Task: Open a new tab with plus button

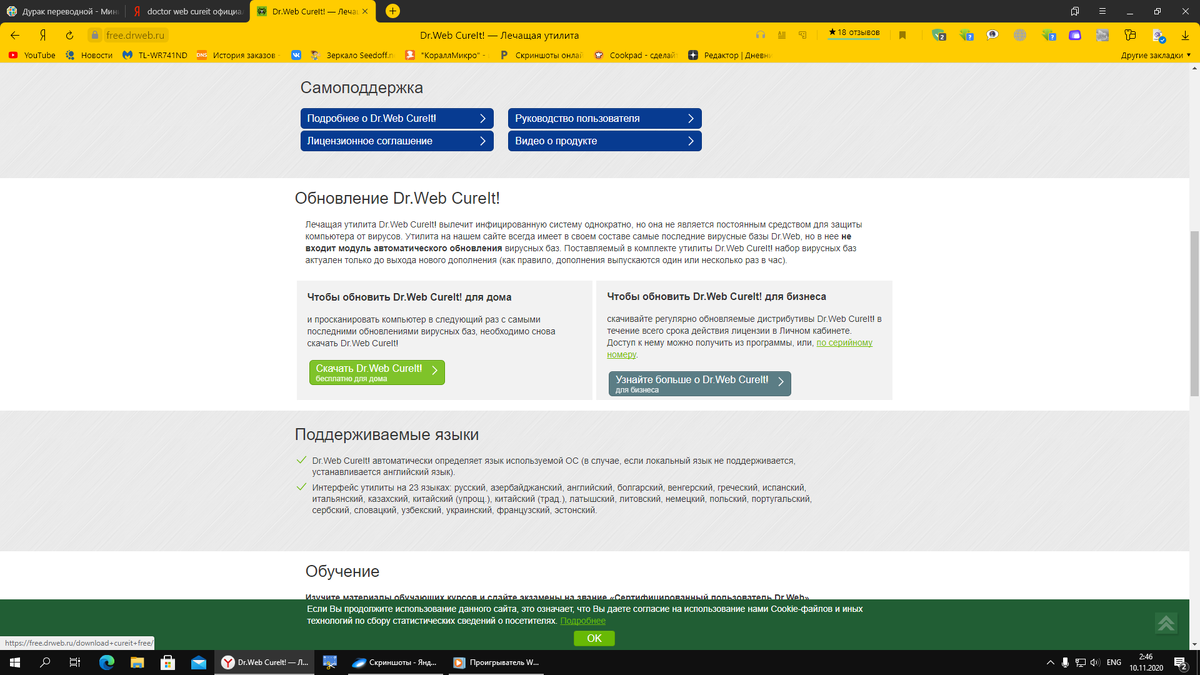Action: click(393, 11)
